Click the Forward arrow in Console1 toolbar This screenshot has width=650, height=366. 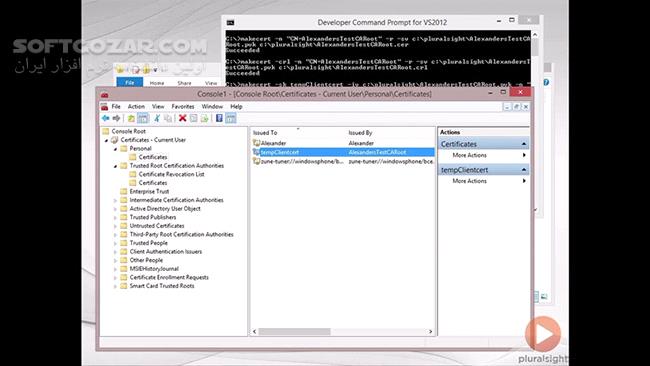click(116, 119)
